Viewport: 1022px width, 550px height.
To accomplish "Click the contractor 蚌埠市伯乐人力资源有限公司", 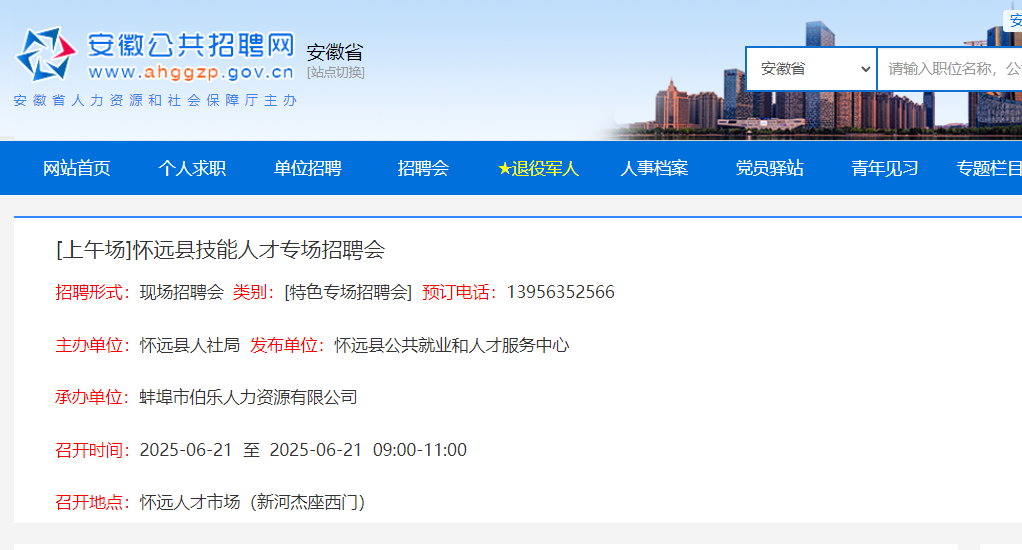I will [x=248, y=397].
